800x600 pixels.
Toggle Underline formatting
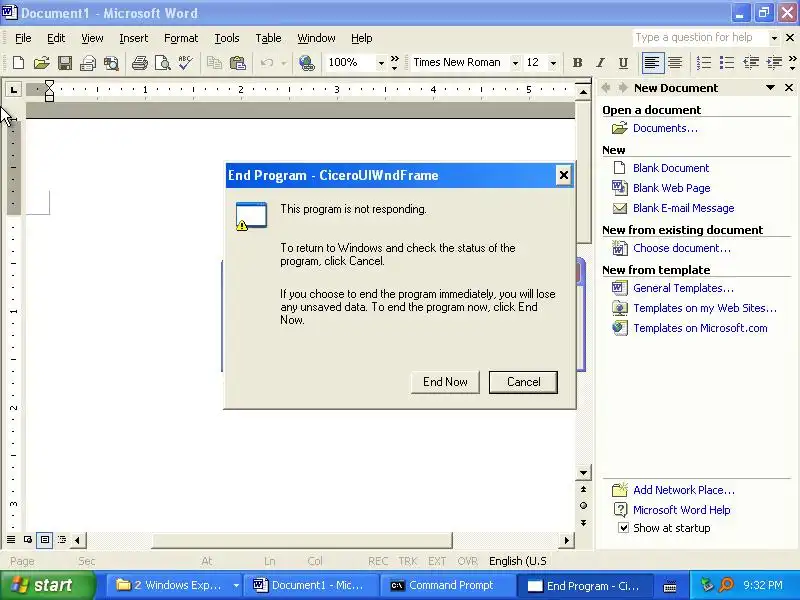[623, 63]
